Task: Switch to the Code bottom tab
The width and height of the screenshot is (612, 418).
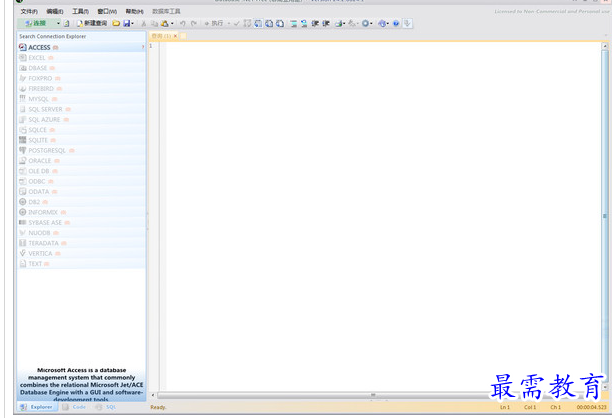Action: coord(75,407)
